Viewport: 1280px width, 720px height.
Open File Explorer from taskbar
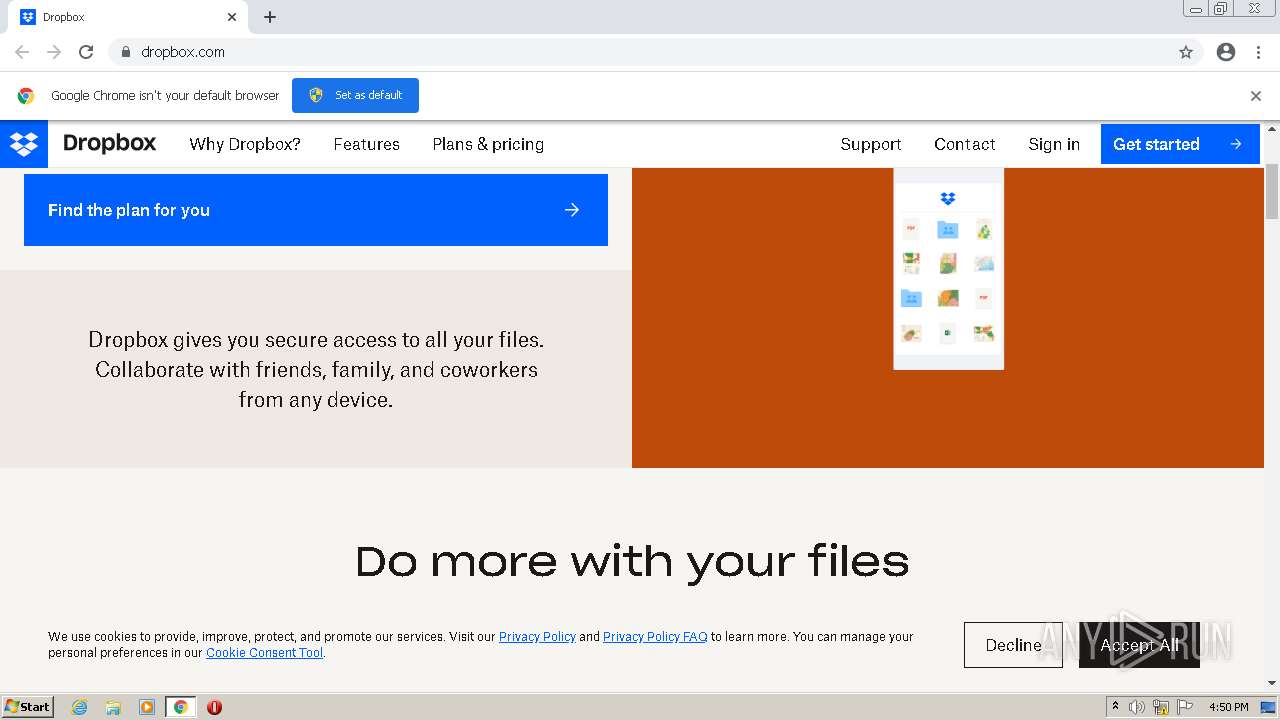(x=113, y=707)
